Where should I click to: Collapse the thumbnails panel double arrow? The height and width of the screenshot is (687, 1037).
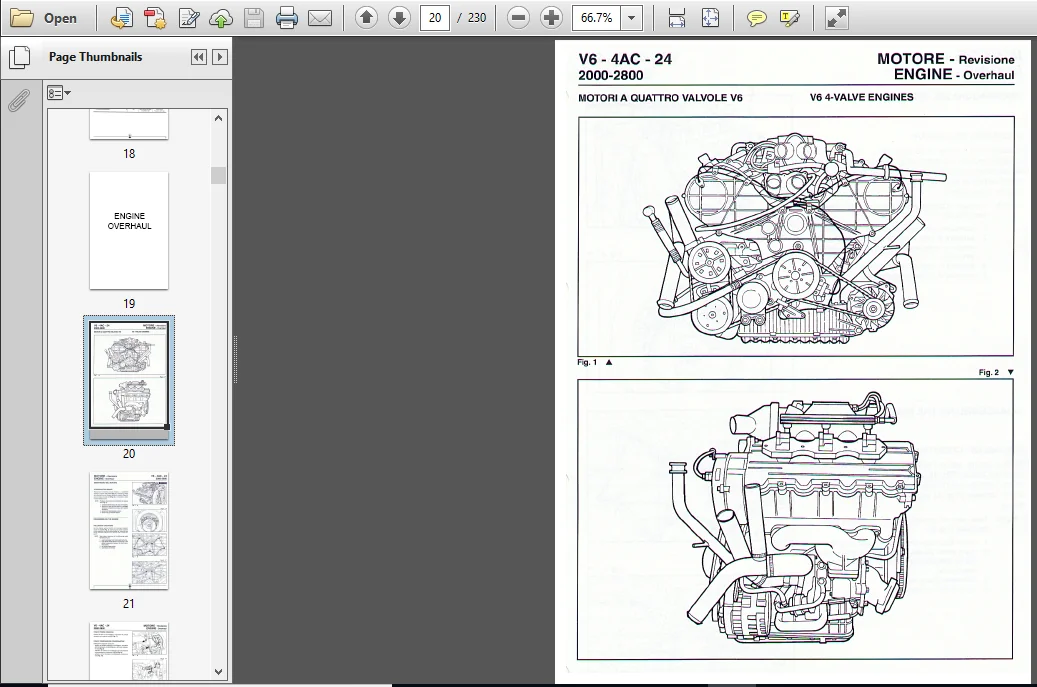click(198, 57)
